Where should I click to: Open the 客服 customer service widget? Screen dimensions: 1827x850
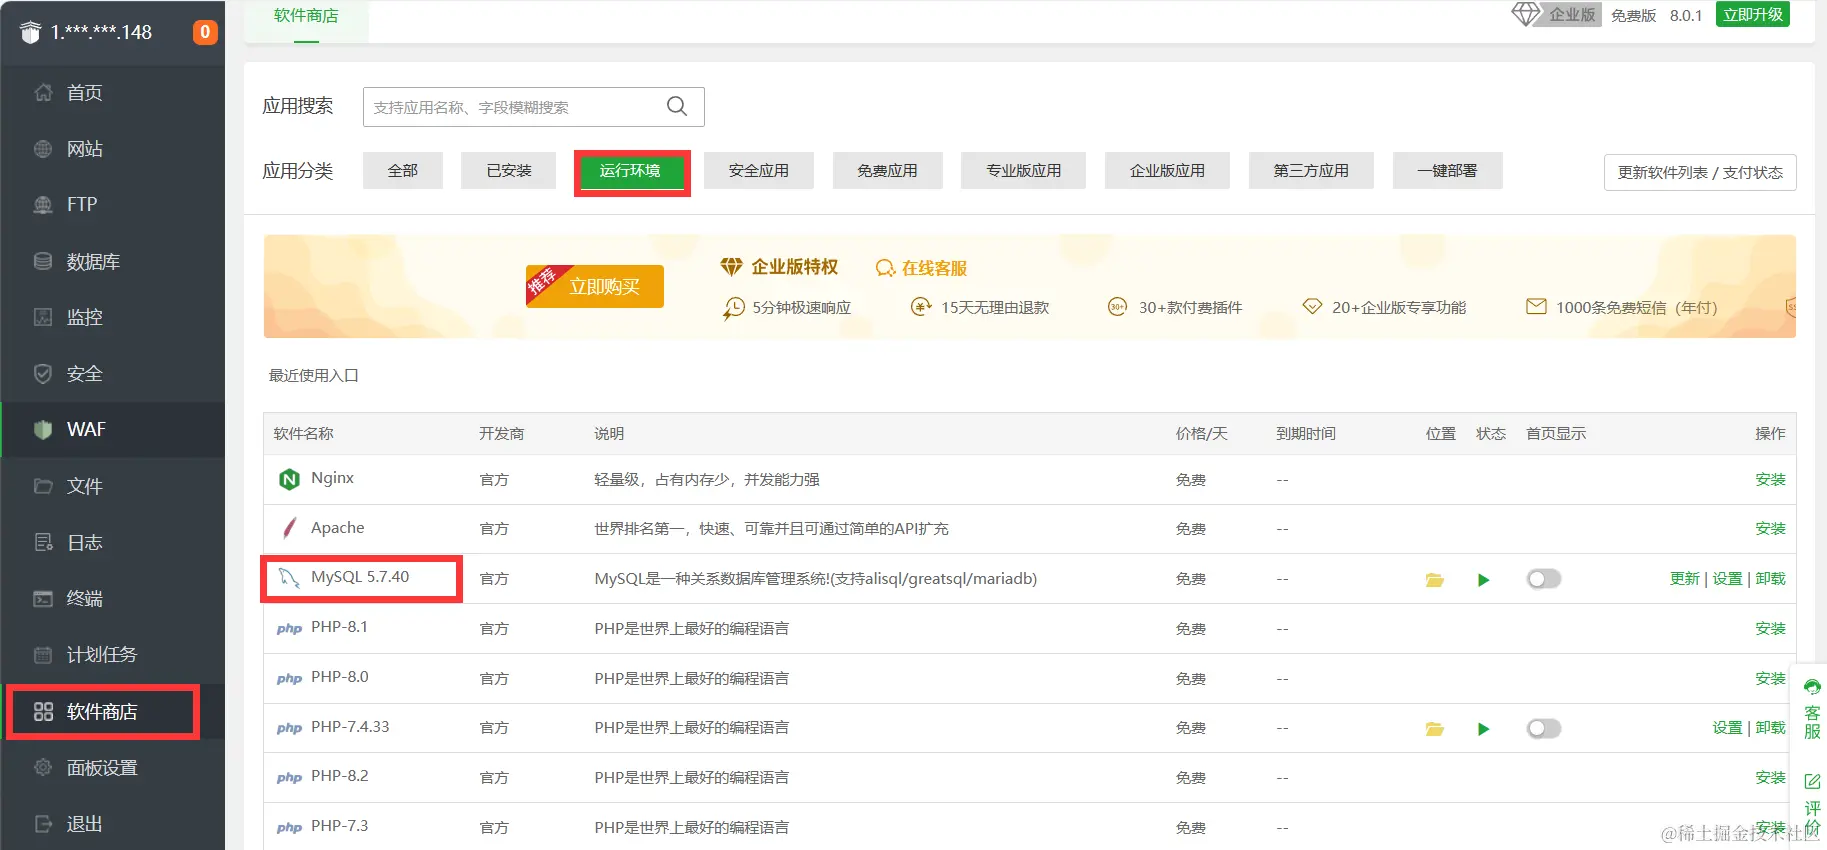pos(1812,709)
